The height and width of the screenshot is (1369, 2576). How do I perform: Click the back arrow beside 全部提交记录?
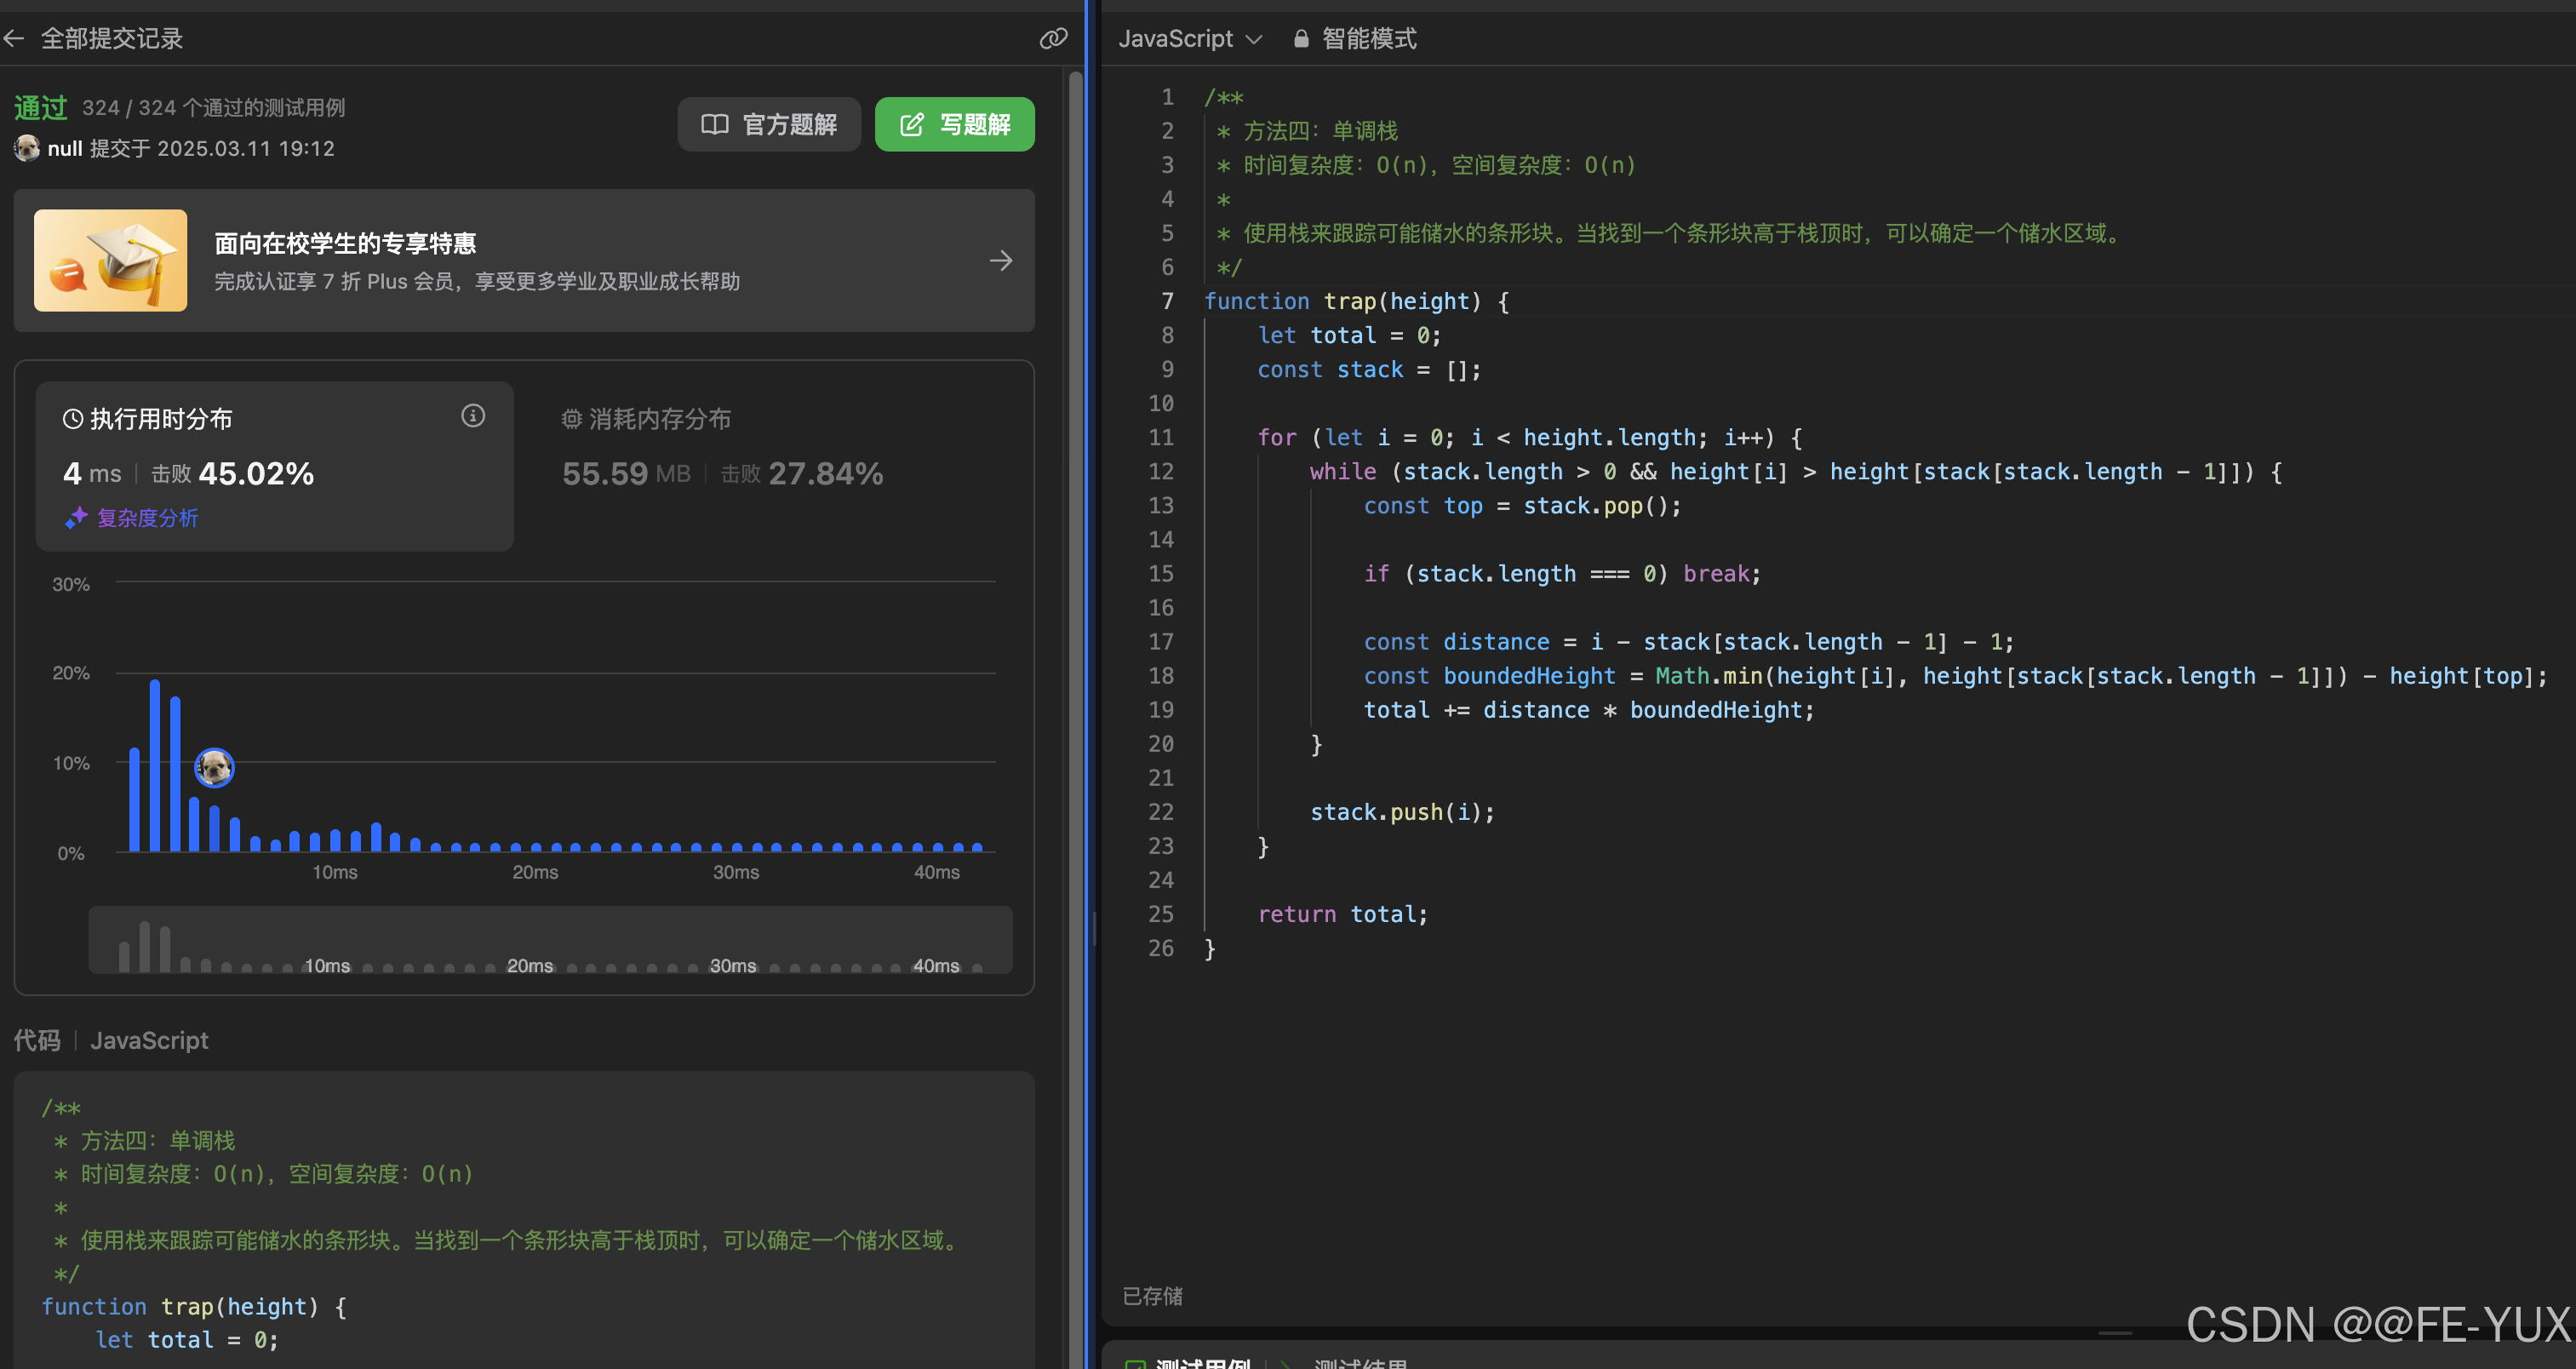pos(15,39)
